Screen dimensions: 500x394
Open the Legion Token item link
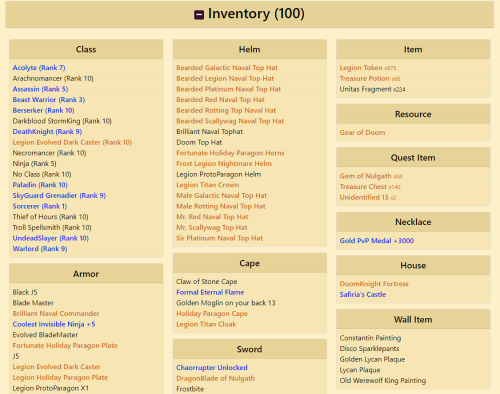[x=361, y=68]
